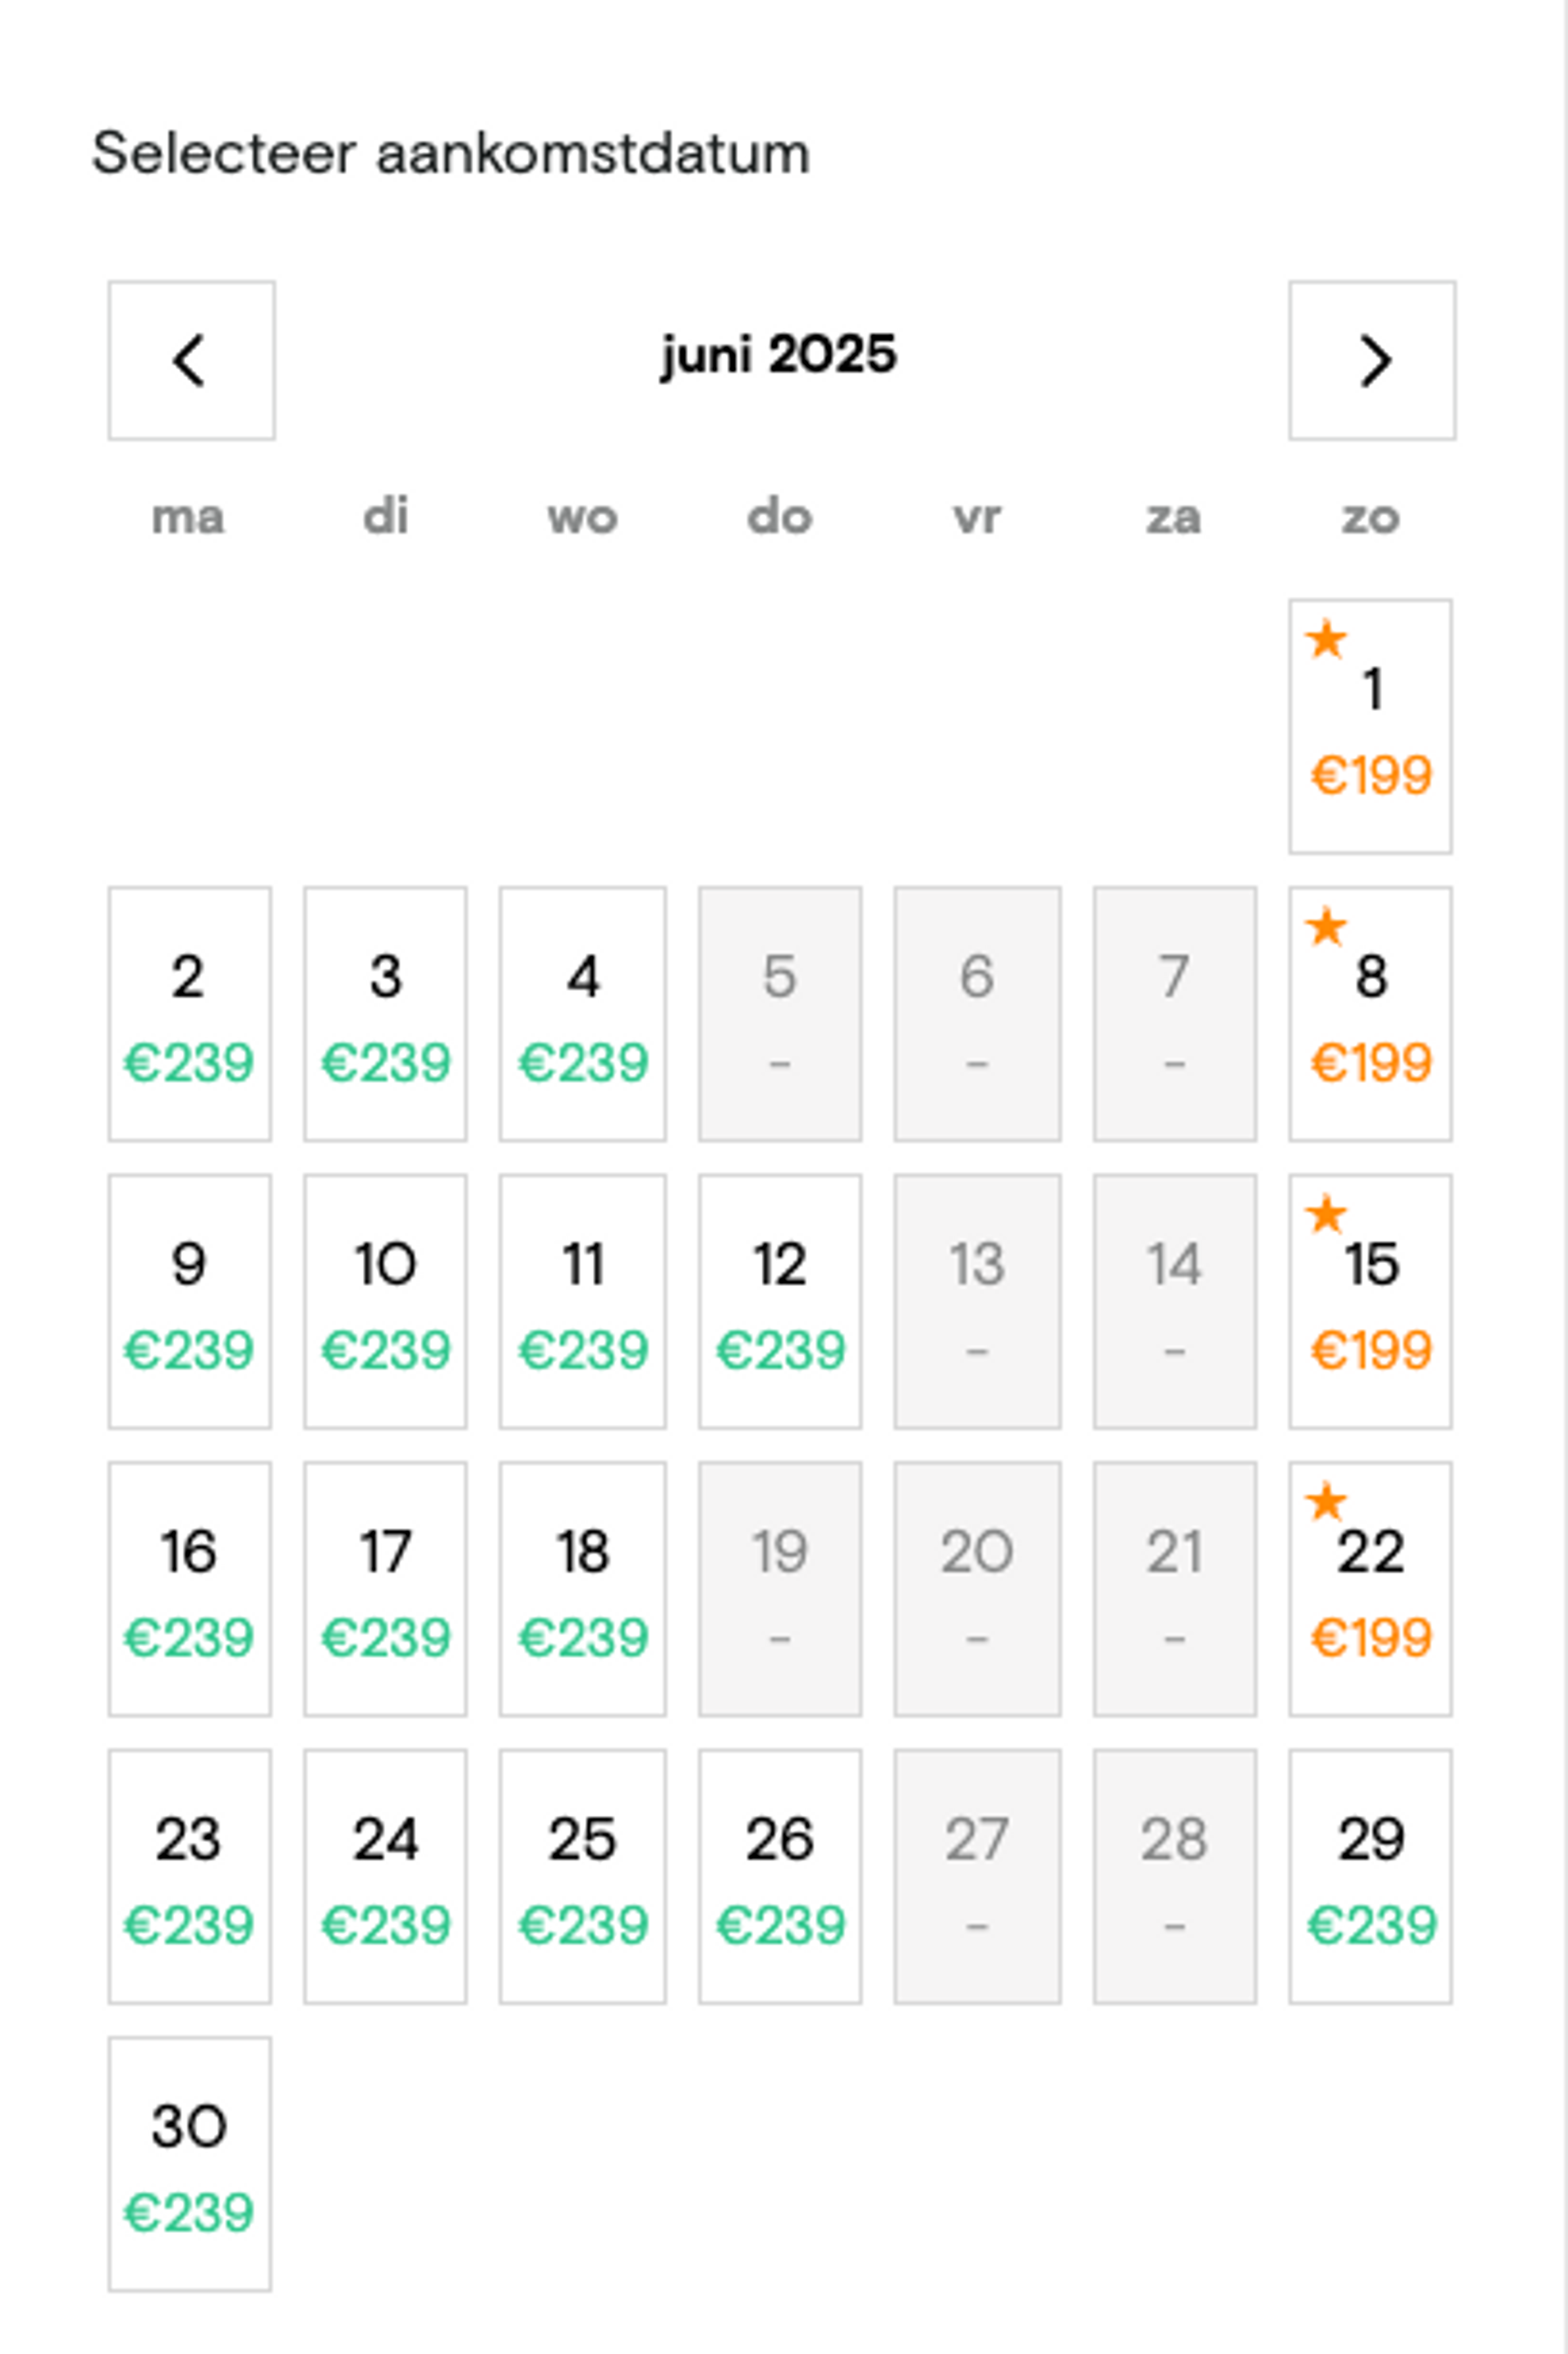Click the unavailable June 5 cell
Screen dimensions: 1568x2354
click(780, 1014)
